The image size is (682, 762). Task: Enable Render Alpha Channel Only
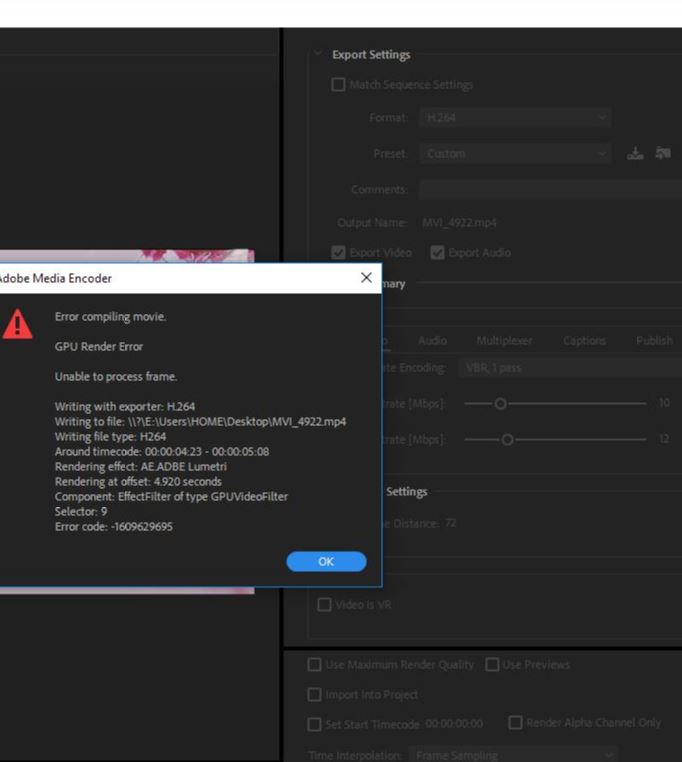point(515,722)
